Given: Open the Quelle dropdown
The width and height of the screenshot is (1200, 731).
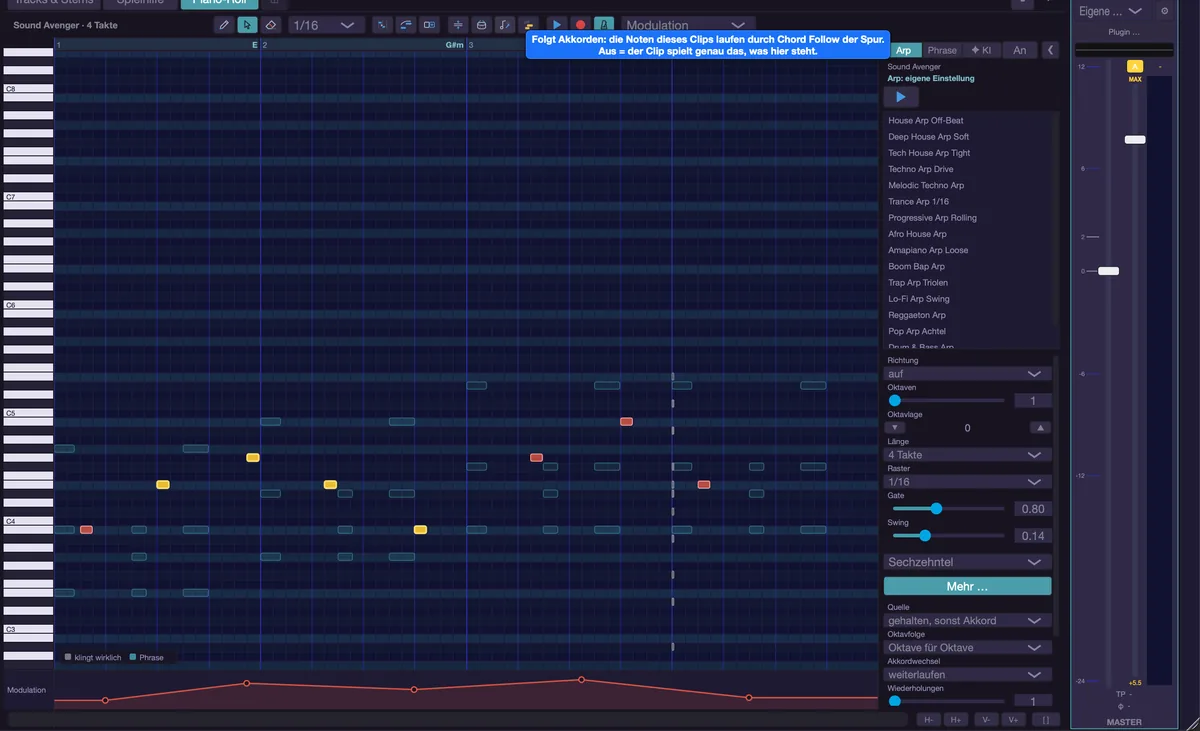Looking at the screenshot, I should (x=968, y=621).
